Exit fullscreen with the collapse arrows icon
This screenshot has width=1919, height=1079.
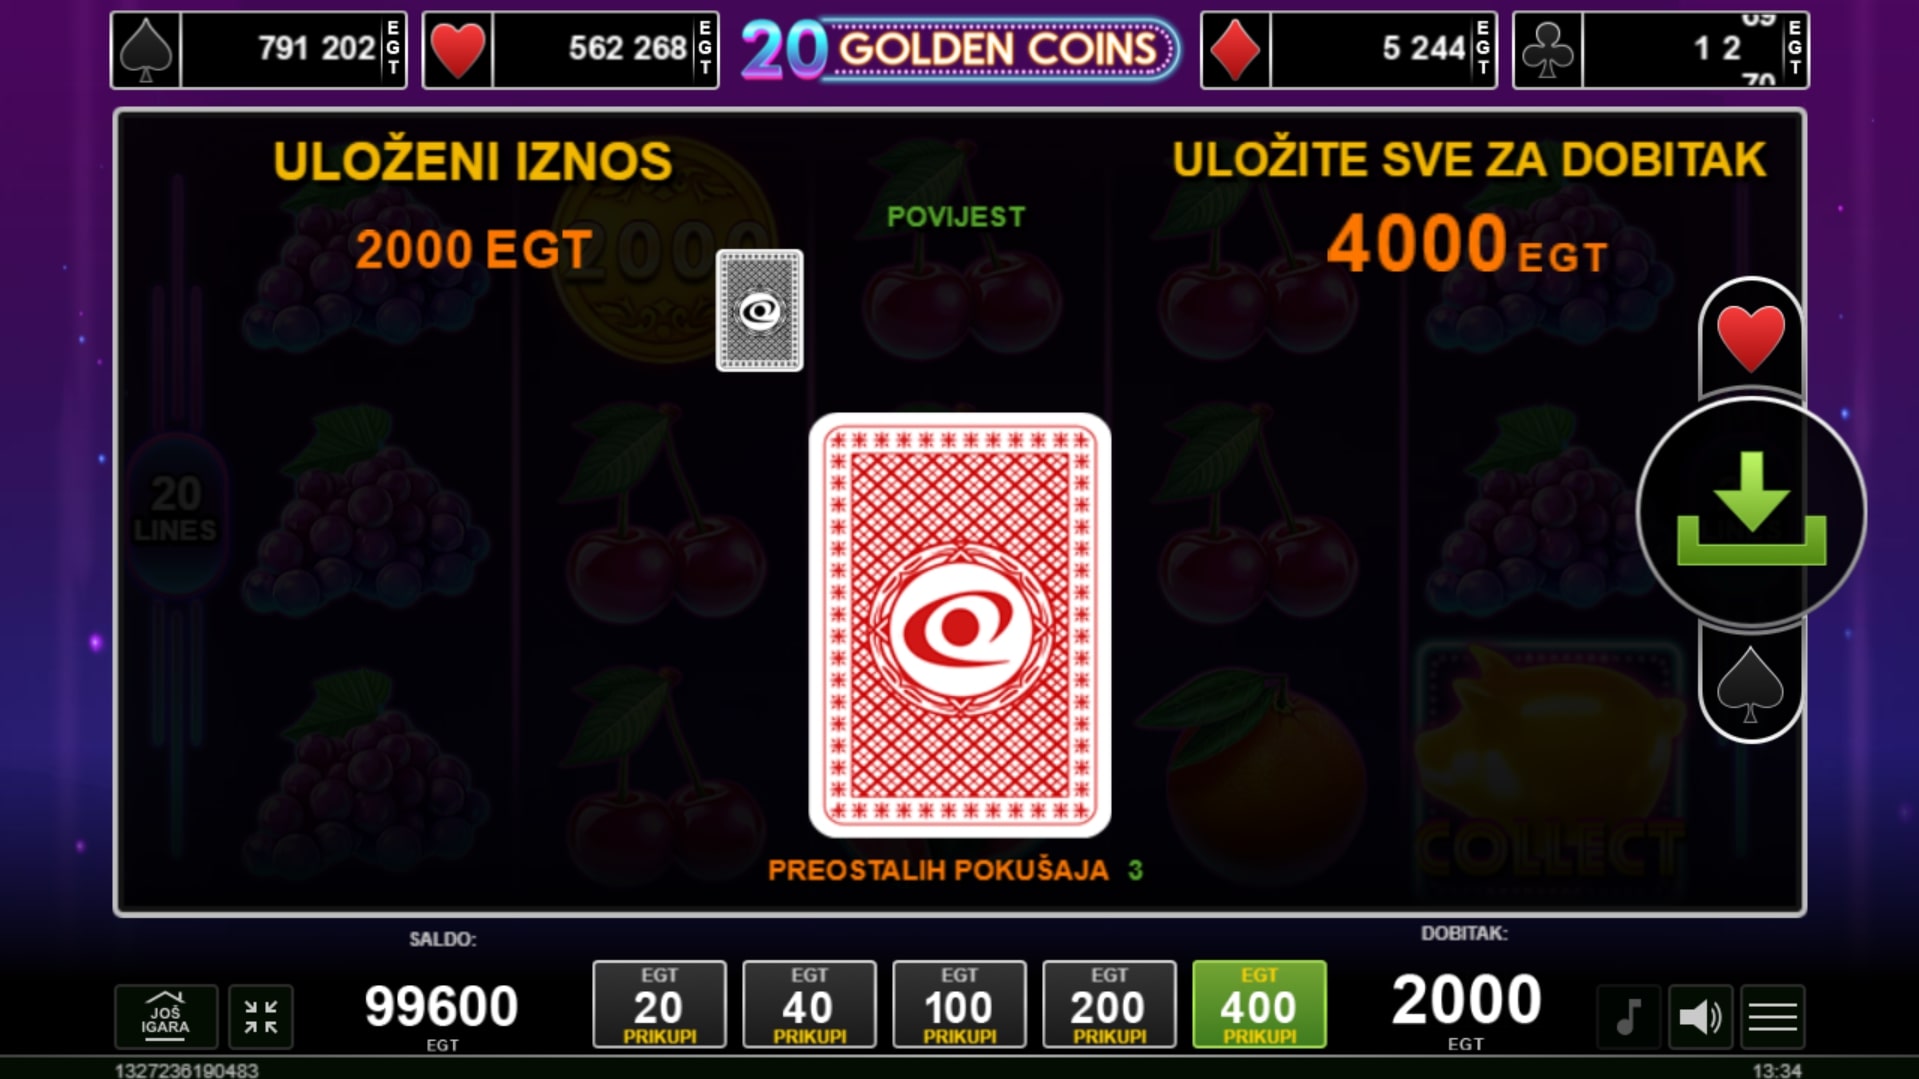point(261,1017)
